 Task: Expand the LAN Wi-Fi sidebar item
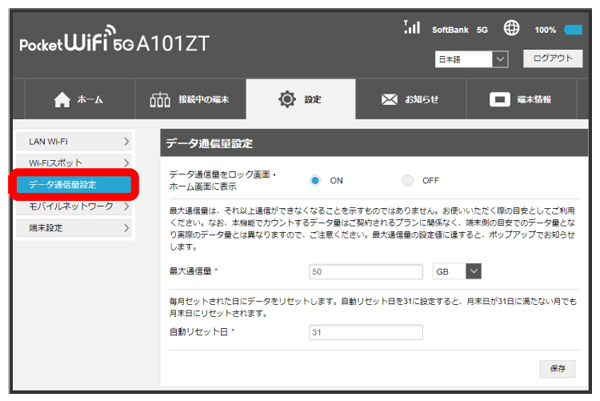(x=74, y=143)
